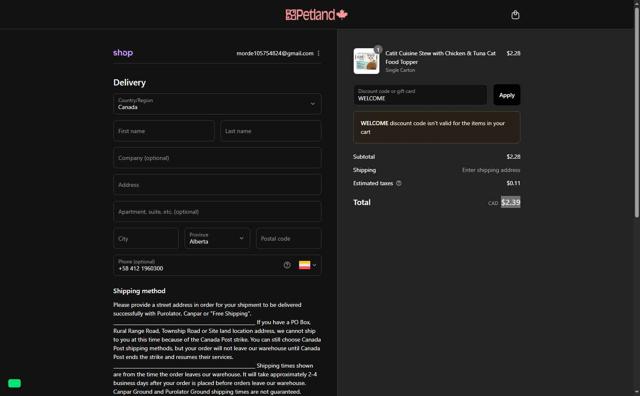Click the Subtotal amount $2.28
Screen dimensions: 640x396
point(513,157)
